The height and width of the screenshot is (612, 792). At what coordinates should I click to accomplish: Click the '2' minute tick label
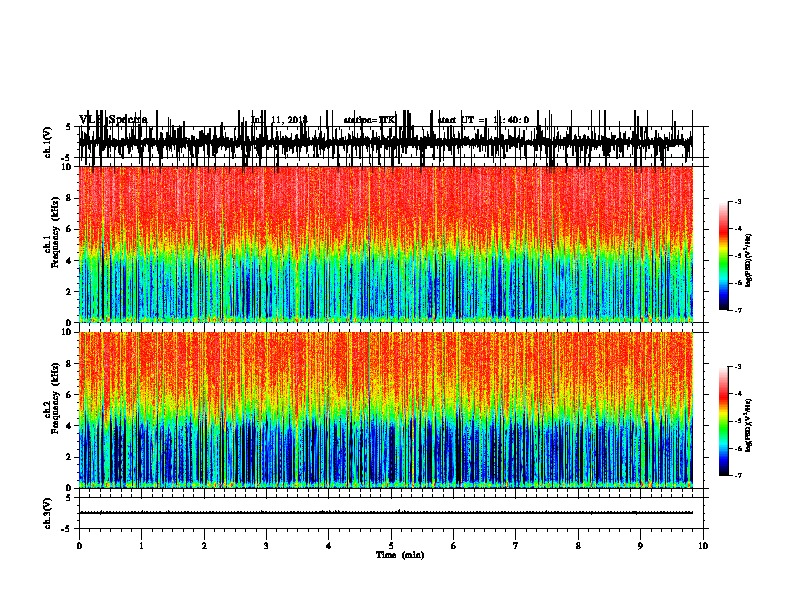[204, 546]
